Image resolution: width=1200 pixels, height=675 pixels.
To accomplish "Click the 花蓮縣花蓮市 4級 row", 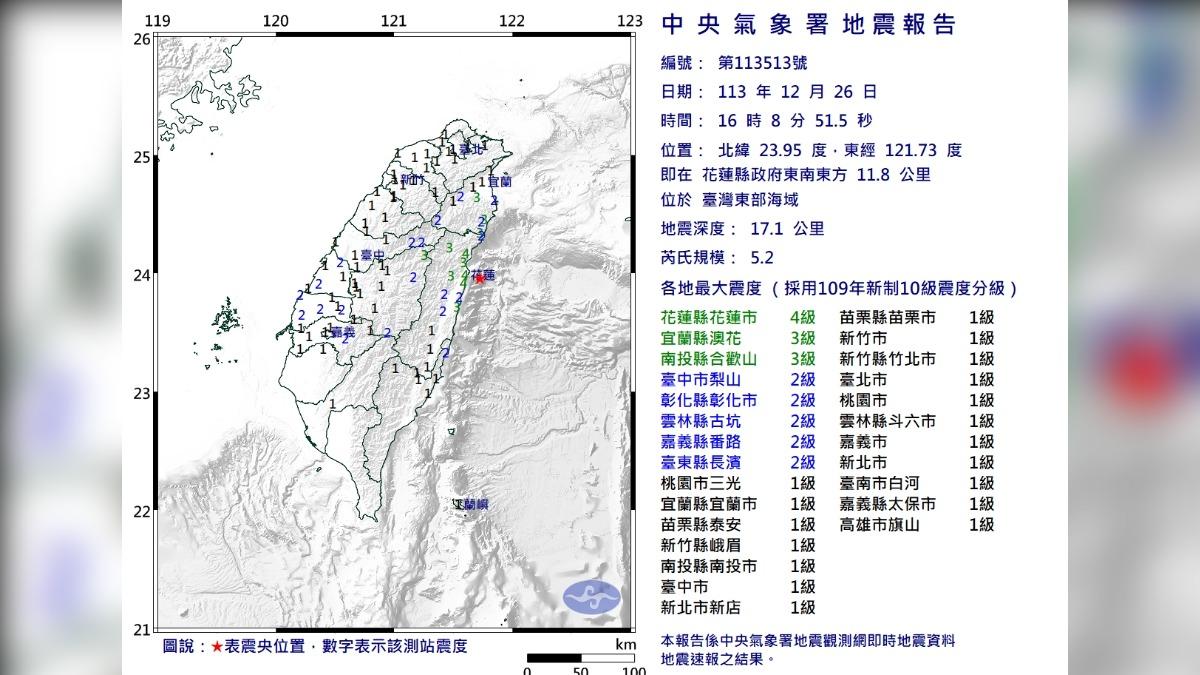I will pos(738,317).
